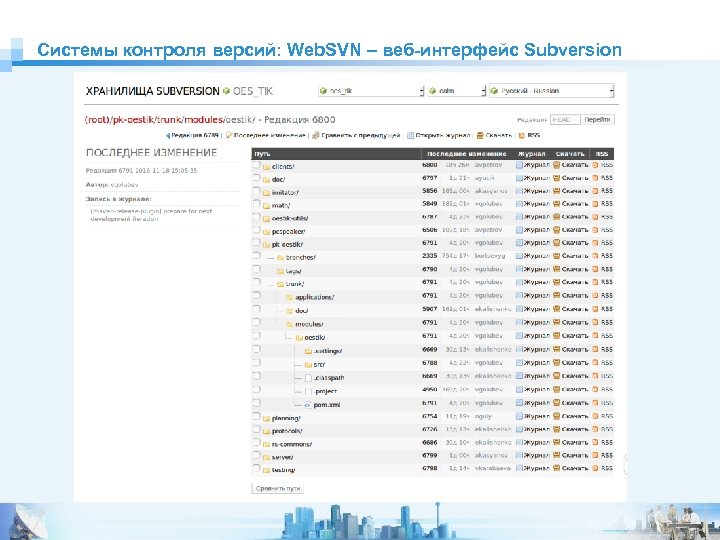This screenshot has height=540, width=720.
Task: Open journal icon for math/ row
Action: coord(519,203)
